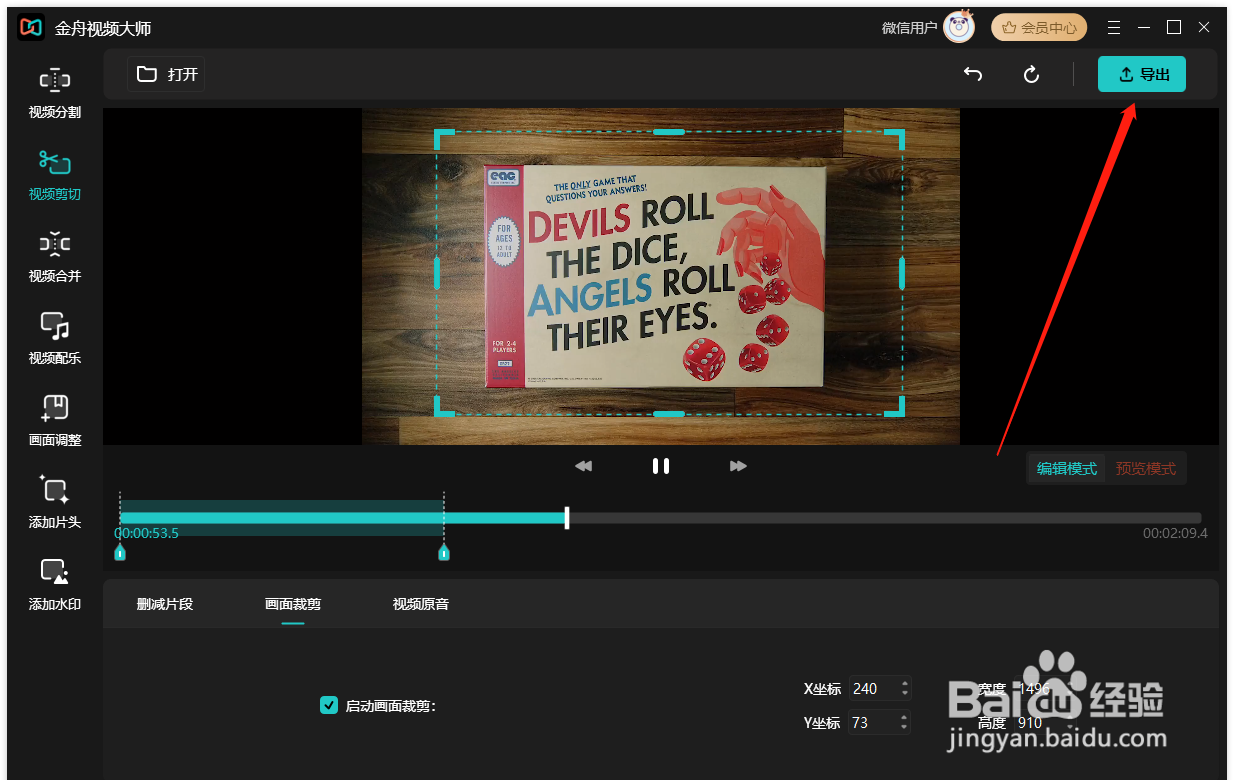Screen dimensions: 1234x781
Task: Click the 00:00:53.5 current time label
Action: (147, 533)
